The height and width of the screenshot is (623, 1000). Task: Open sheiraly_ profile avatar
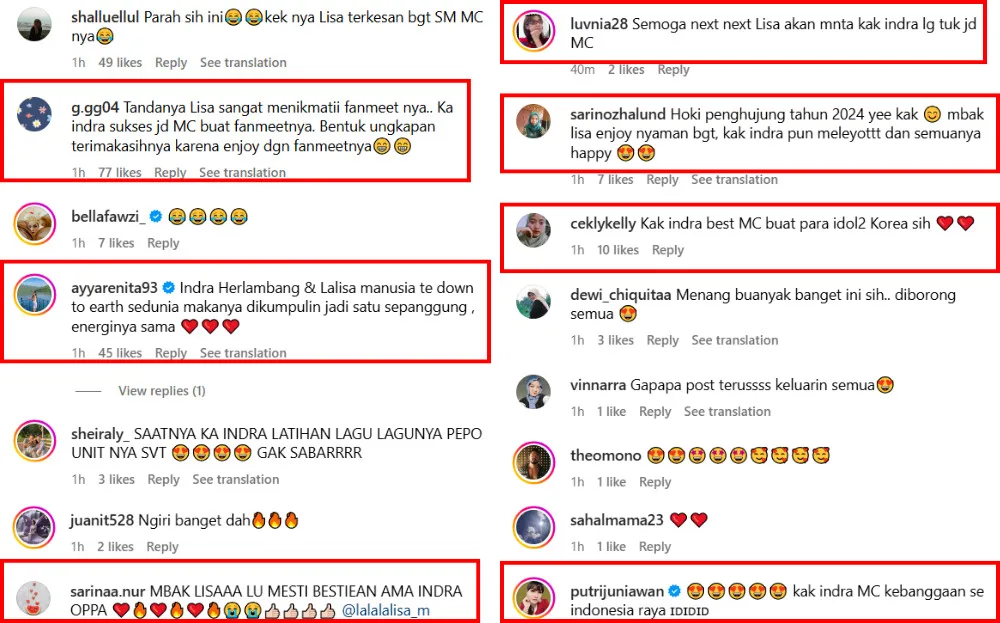34,441
